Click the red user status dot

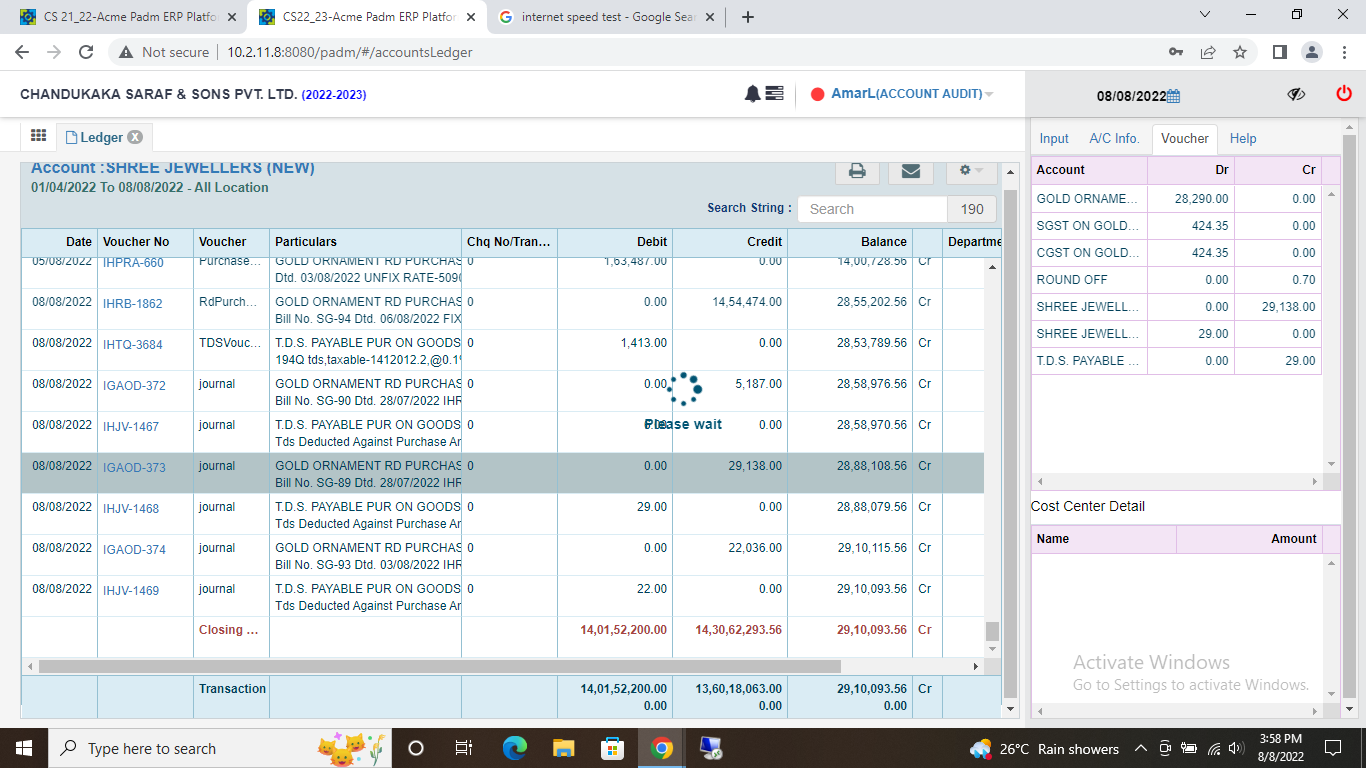pos(817,94)
